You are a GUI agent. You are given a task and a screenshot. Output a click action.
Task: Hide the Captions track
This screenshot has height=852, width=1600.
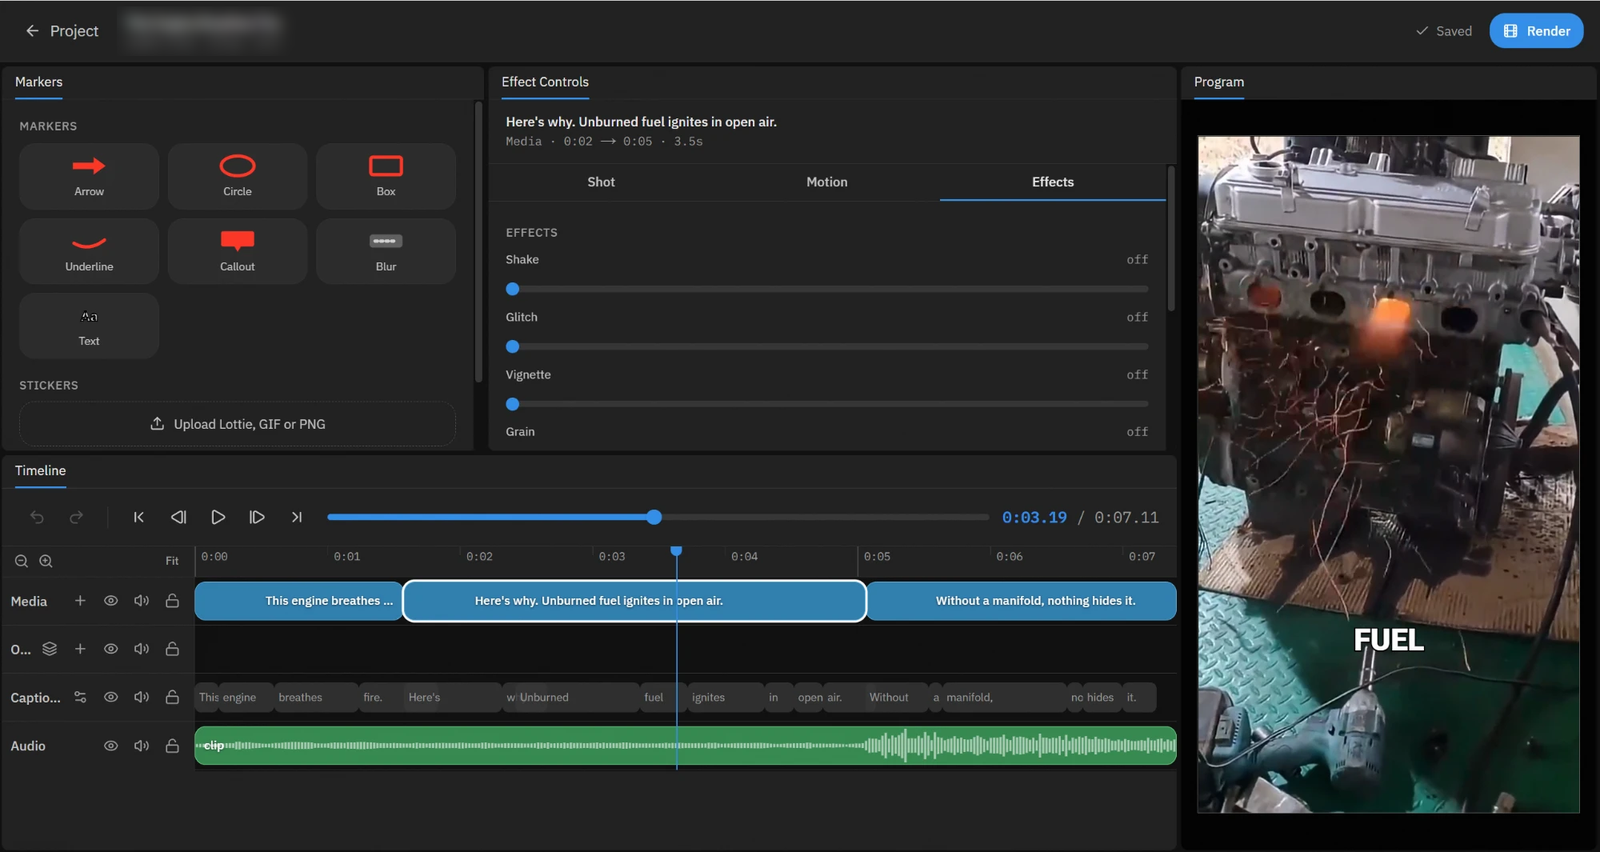111,697
